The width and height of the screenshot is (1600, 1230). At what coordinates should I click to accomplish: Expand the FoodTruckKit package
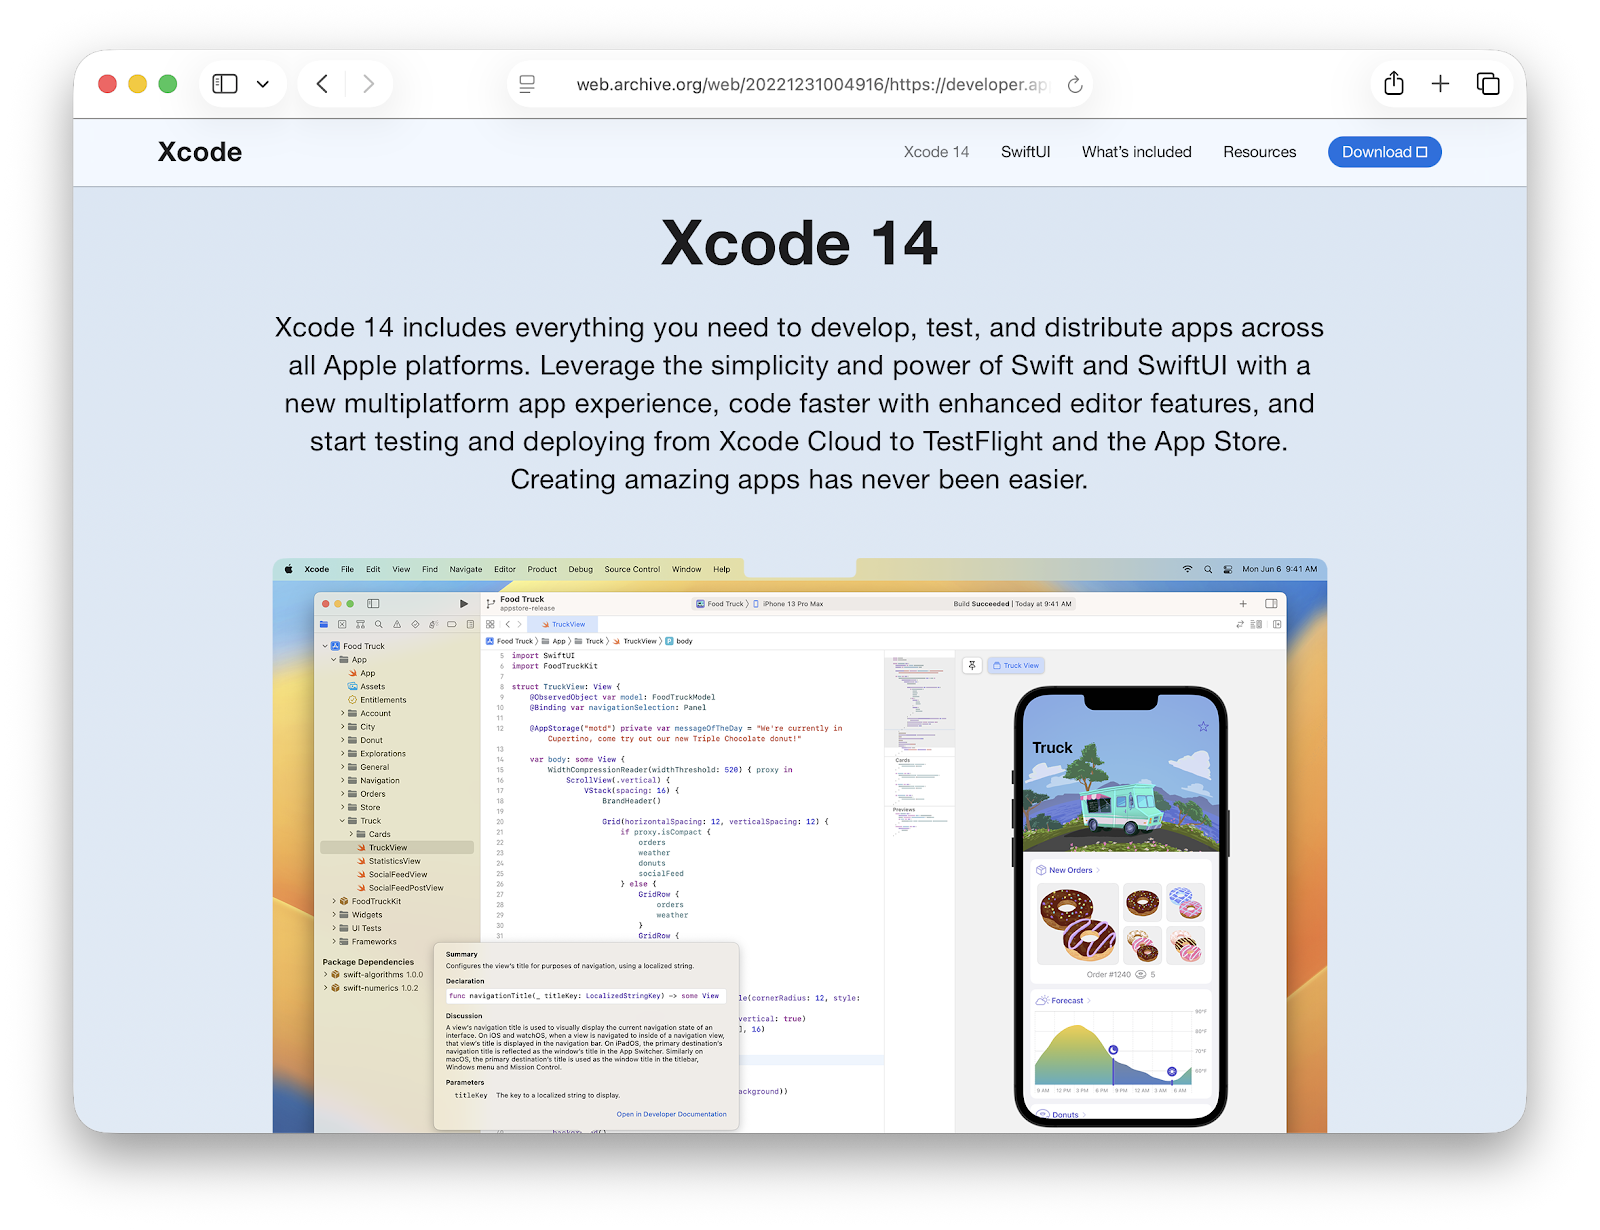point(334,901)
